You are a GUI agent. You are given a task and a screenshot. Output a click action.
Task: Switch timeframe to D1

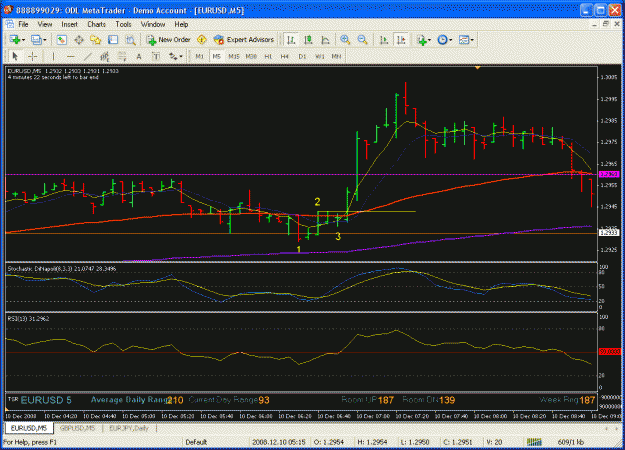(302, 57)
